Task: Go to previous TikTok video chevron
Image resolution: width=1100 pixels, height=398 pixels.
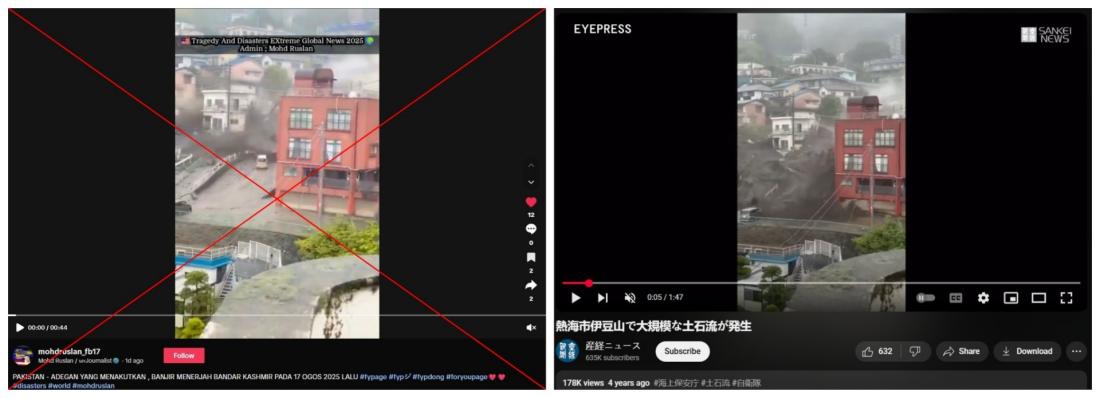Action: point(531,166)
